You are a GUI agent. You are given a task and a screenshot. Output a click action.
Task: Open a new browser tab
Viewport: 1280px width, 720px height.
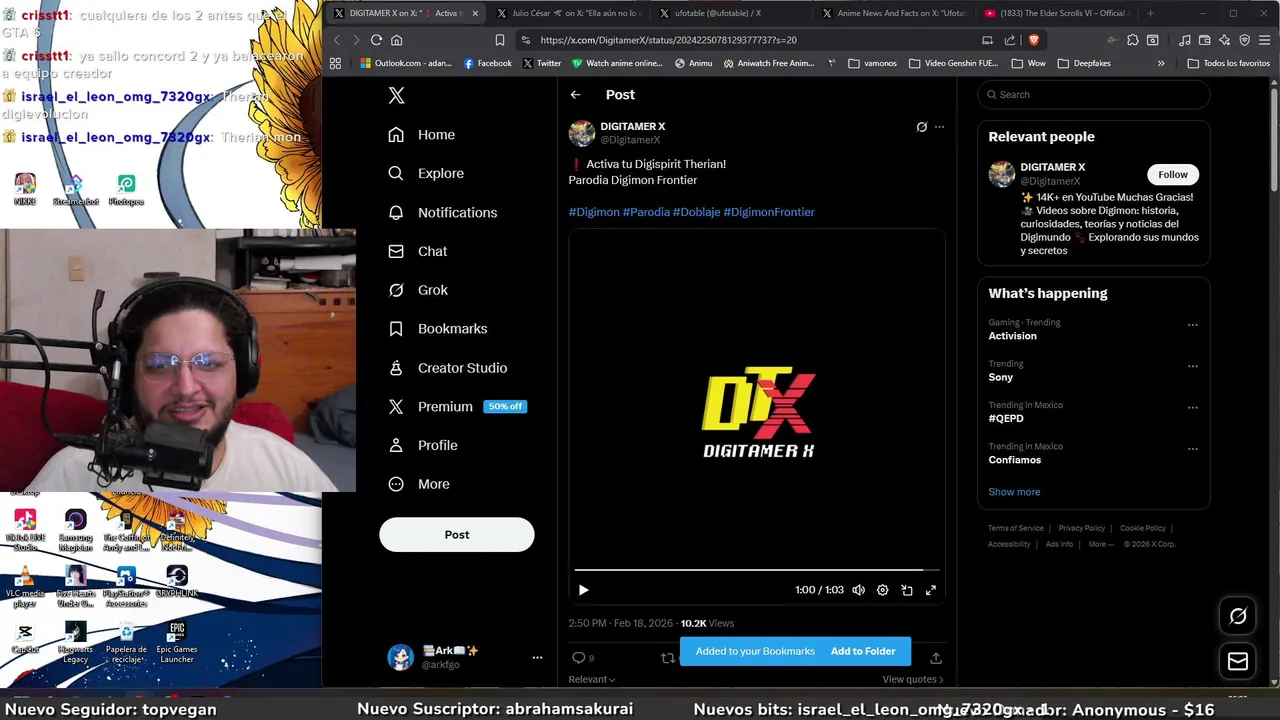(x=1150, y=13)
